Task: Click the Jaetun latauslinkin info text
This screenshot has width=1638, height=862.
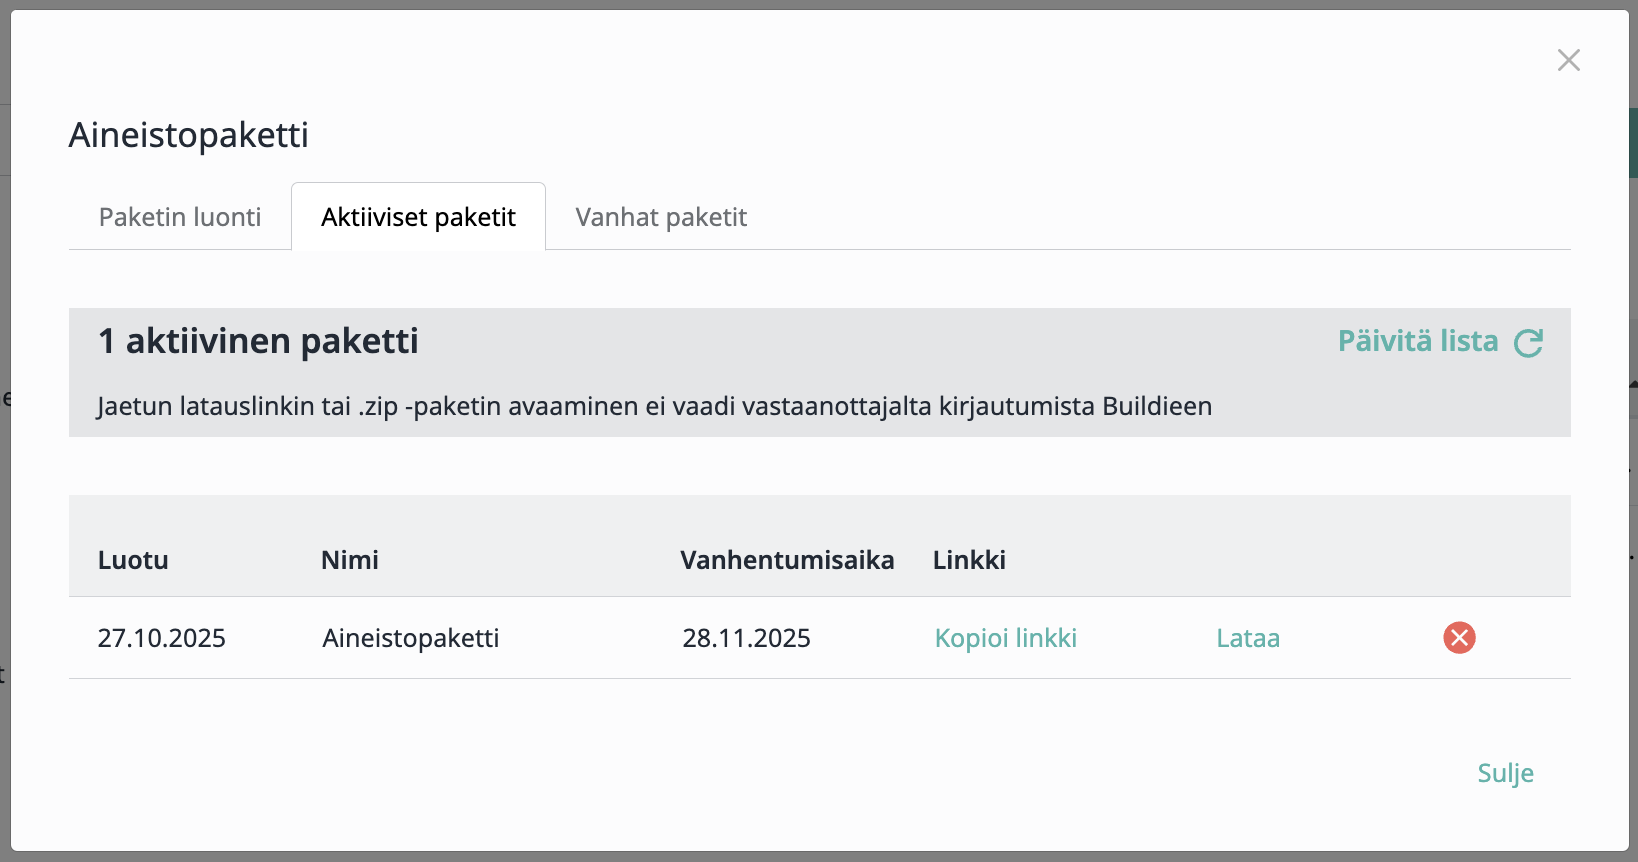Action: 654,406
